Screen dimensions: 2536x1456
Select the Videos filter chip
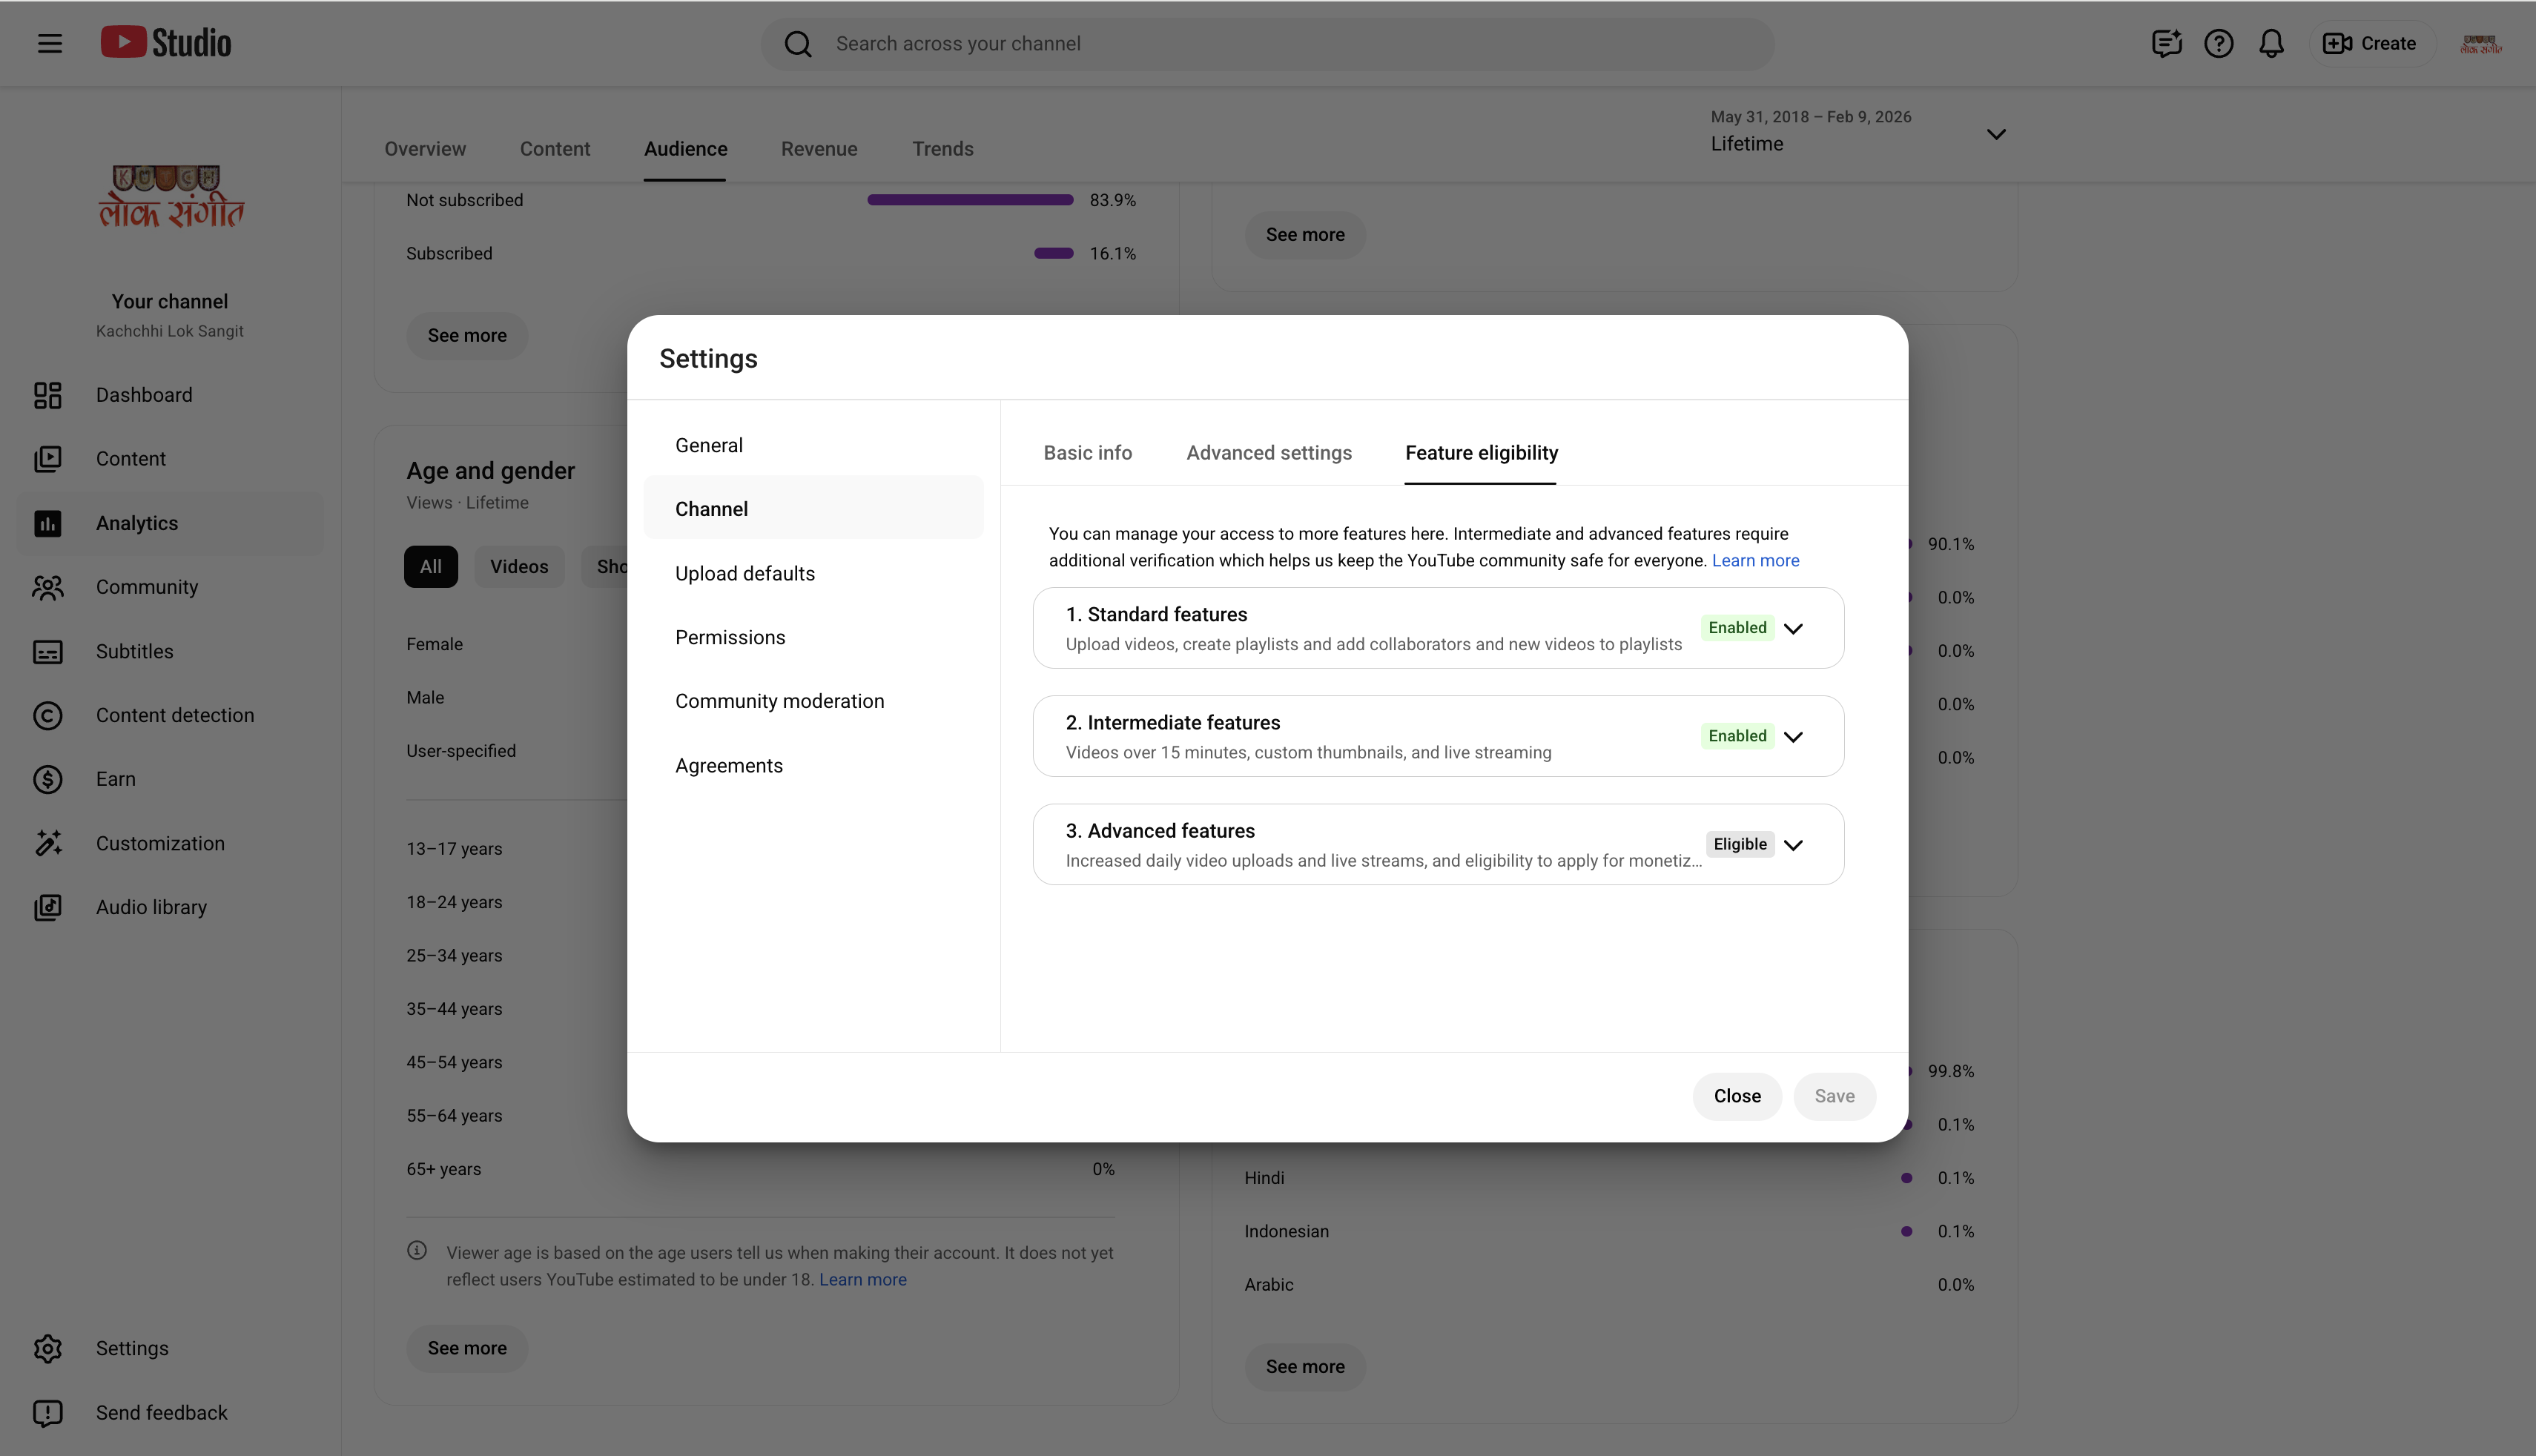point(519,566)
